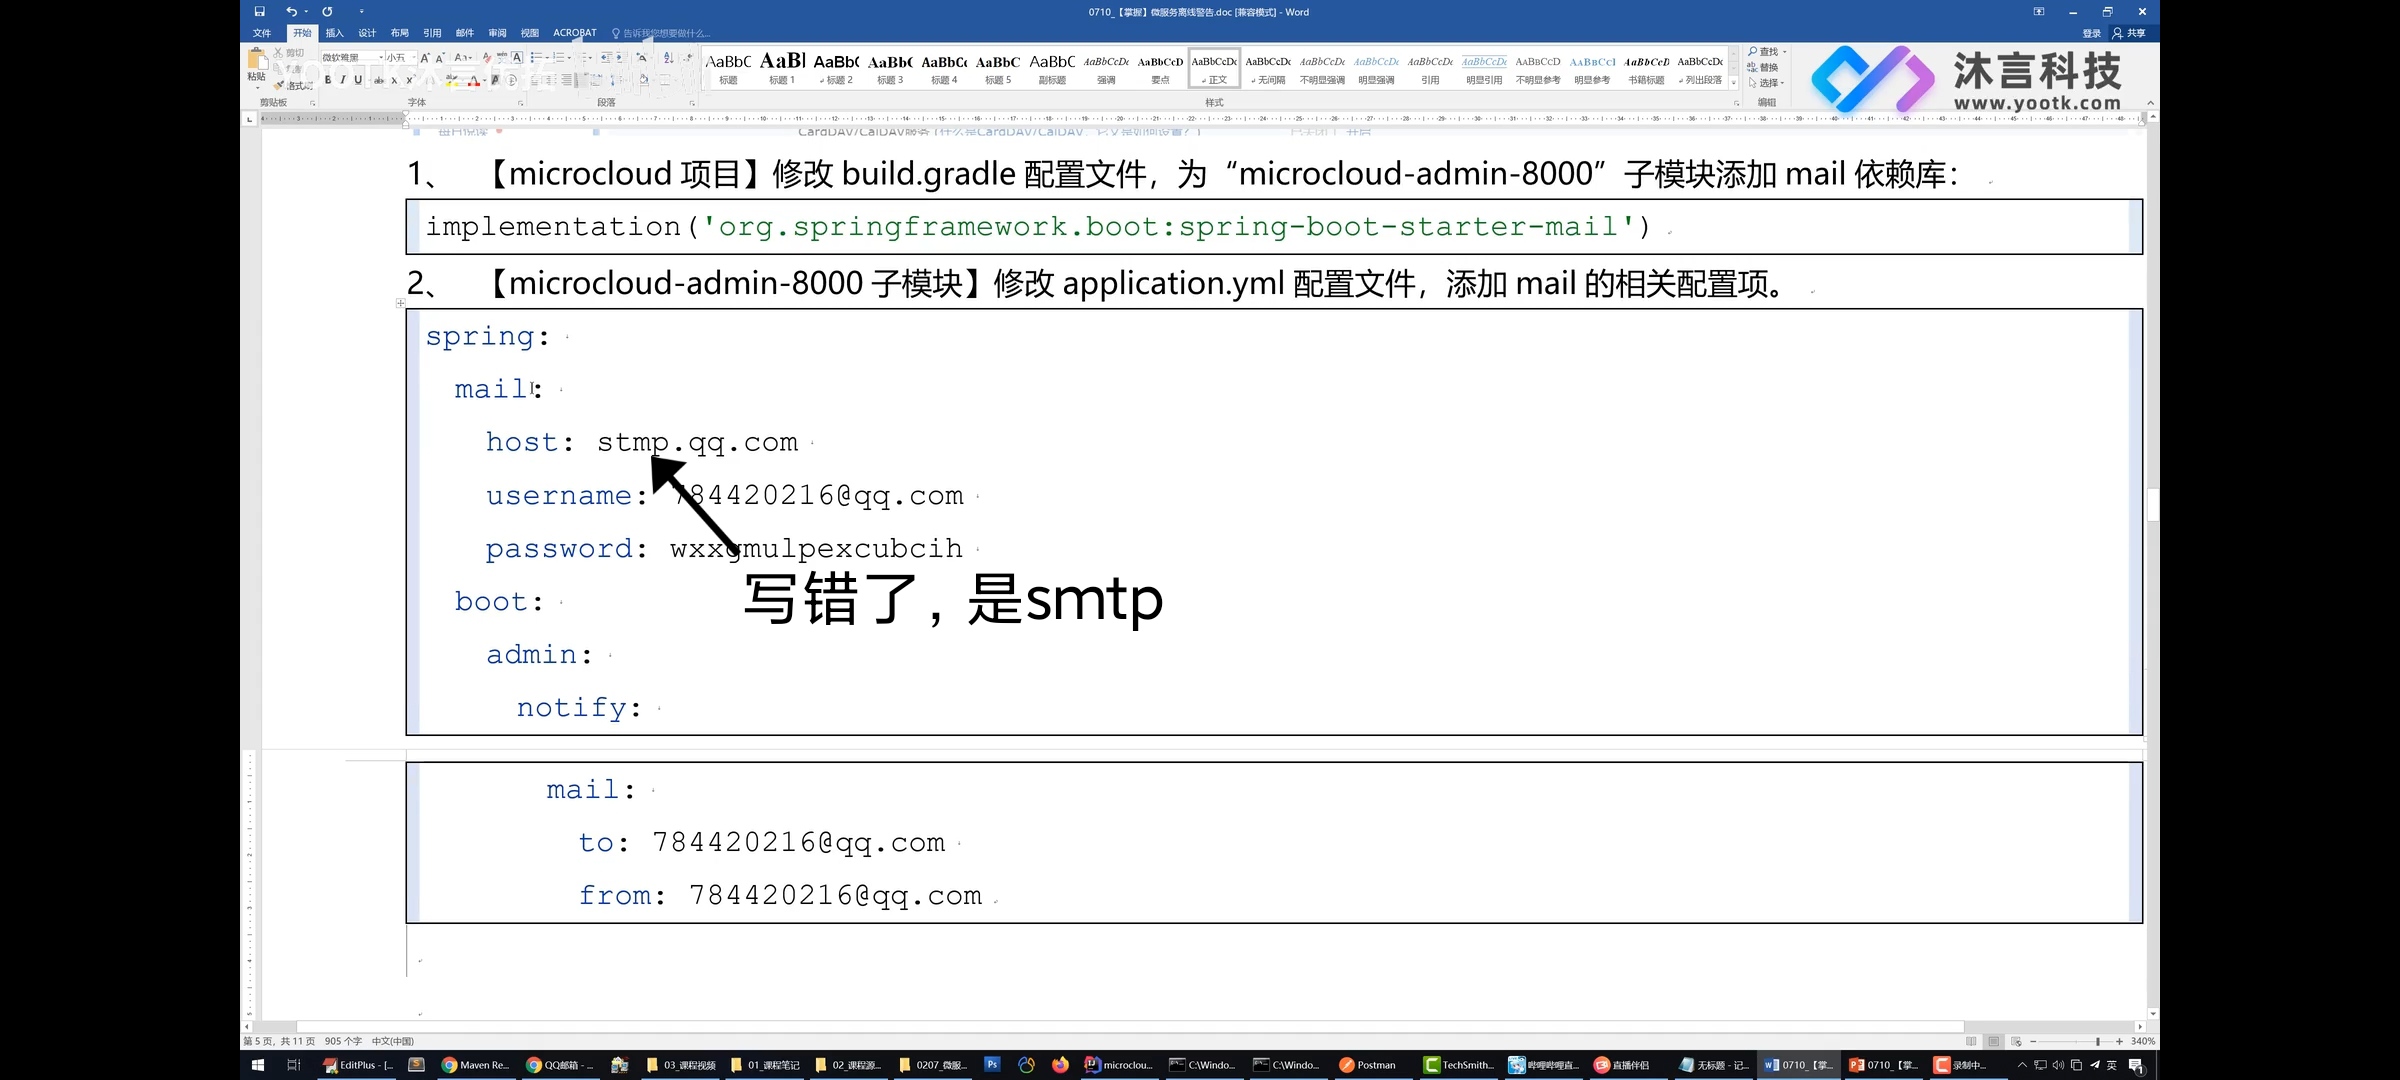Toggle Strikethrough formatting

[x=379, y=80]
